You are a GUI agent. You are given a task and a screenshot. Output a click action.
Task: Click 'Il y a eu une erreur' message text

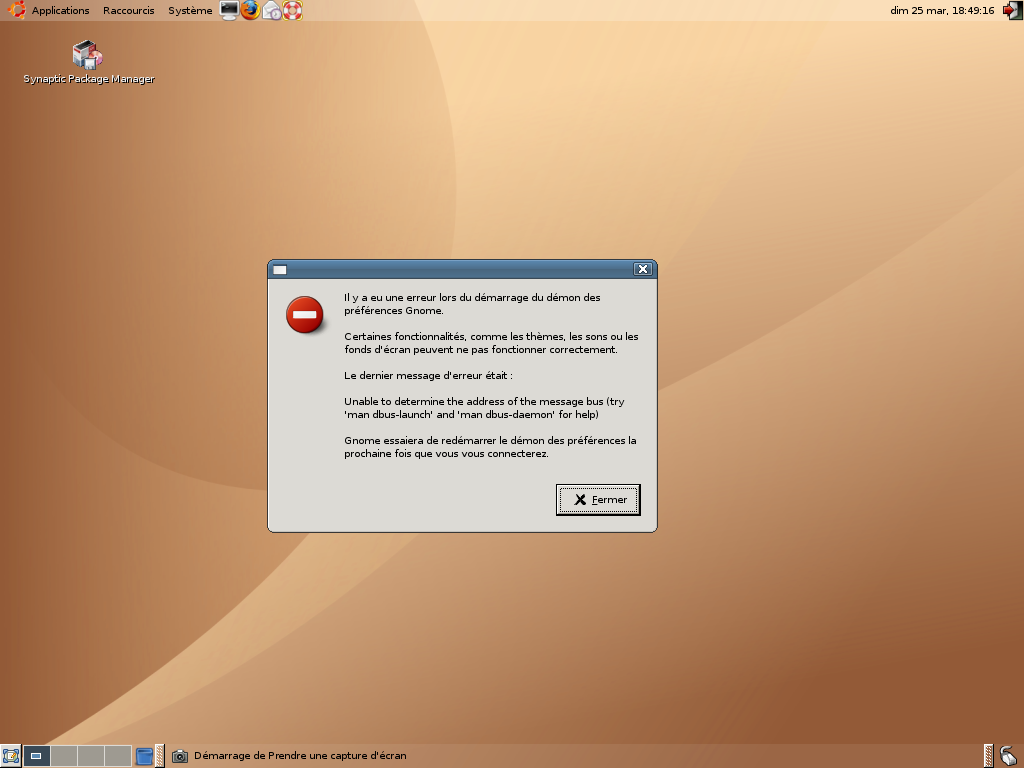point(472,304)
